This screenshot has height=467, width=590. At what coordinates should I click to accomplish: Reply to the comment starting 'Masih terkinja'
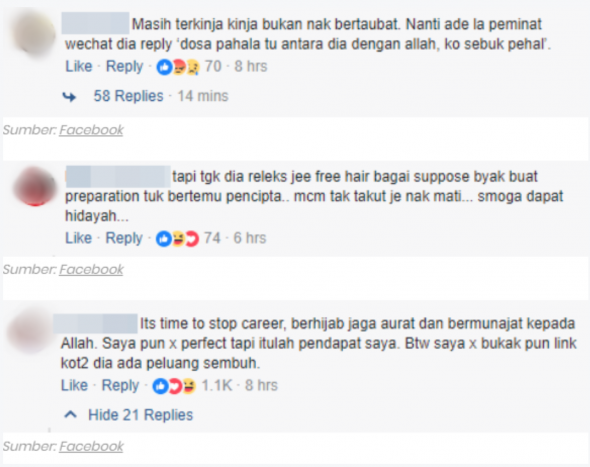(125, 67)
